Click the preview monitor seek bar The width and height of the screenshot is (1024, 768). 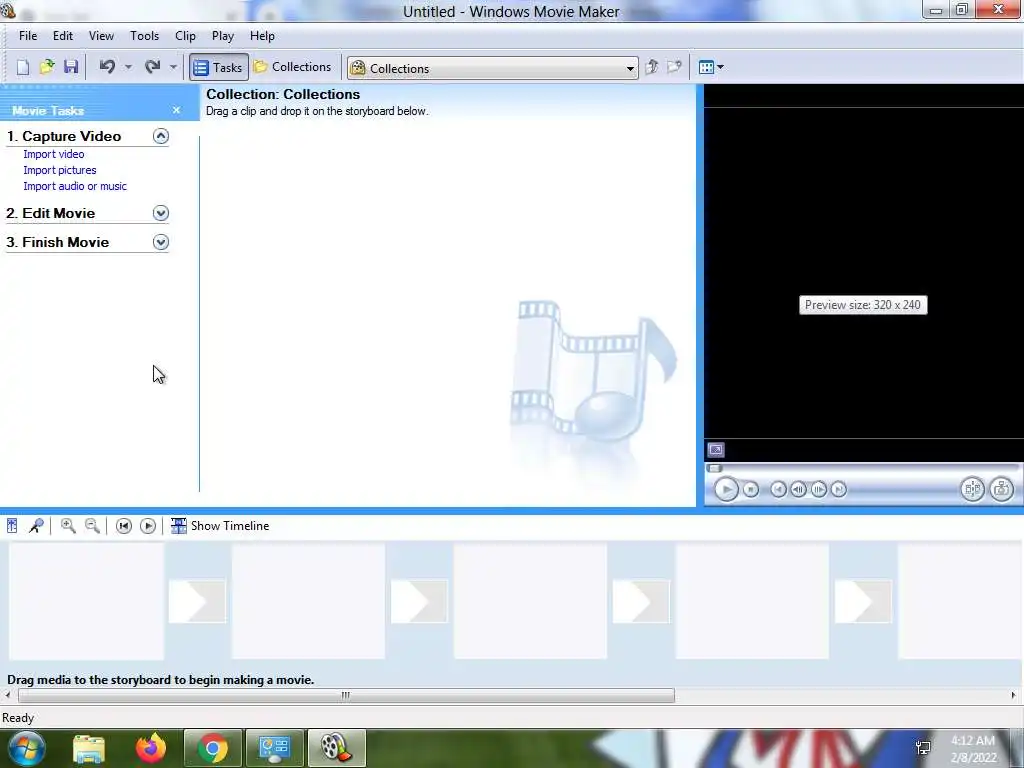click(862, 468)
